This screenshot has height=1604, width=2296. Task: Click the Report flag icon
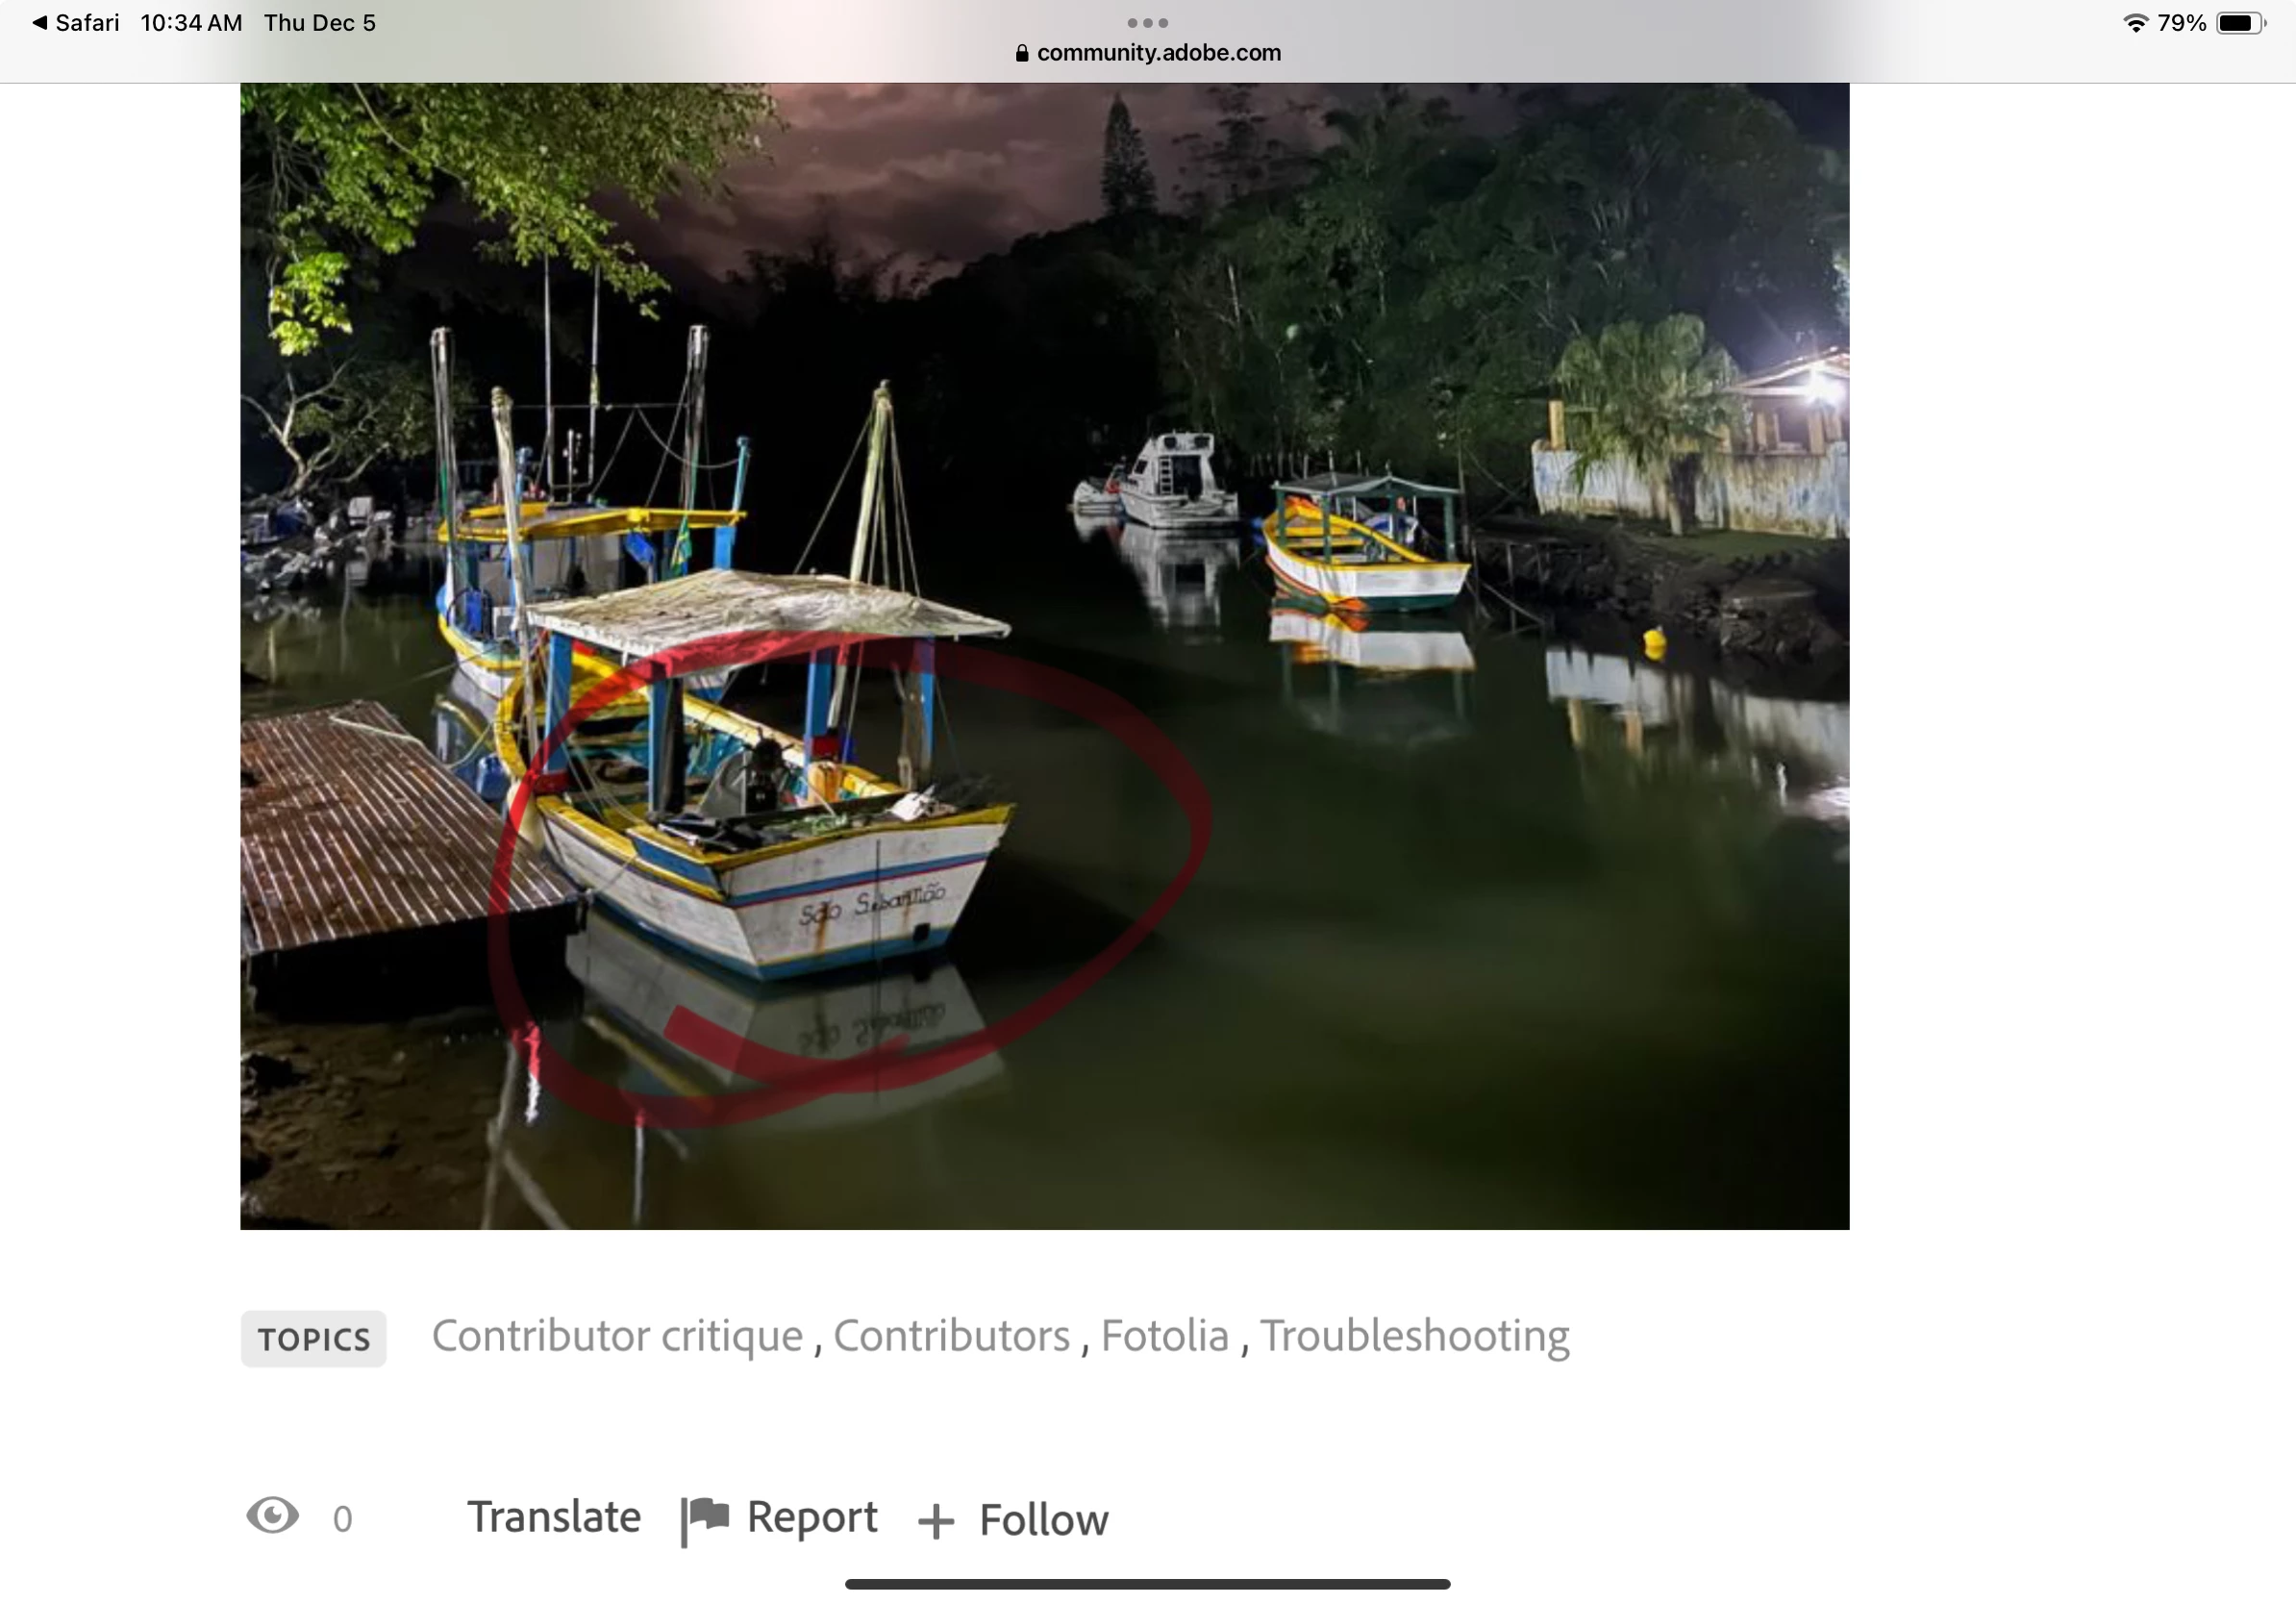tap(705, 1520)
